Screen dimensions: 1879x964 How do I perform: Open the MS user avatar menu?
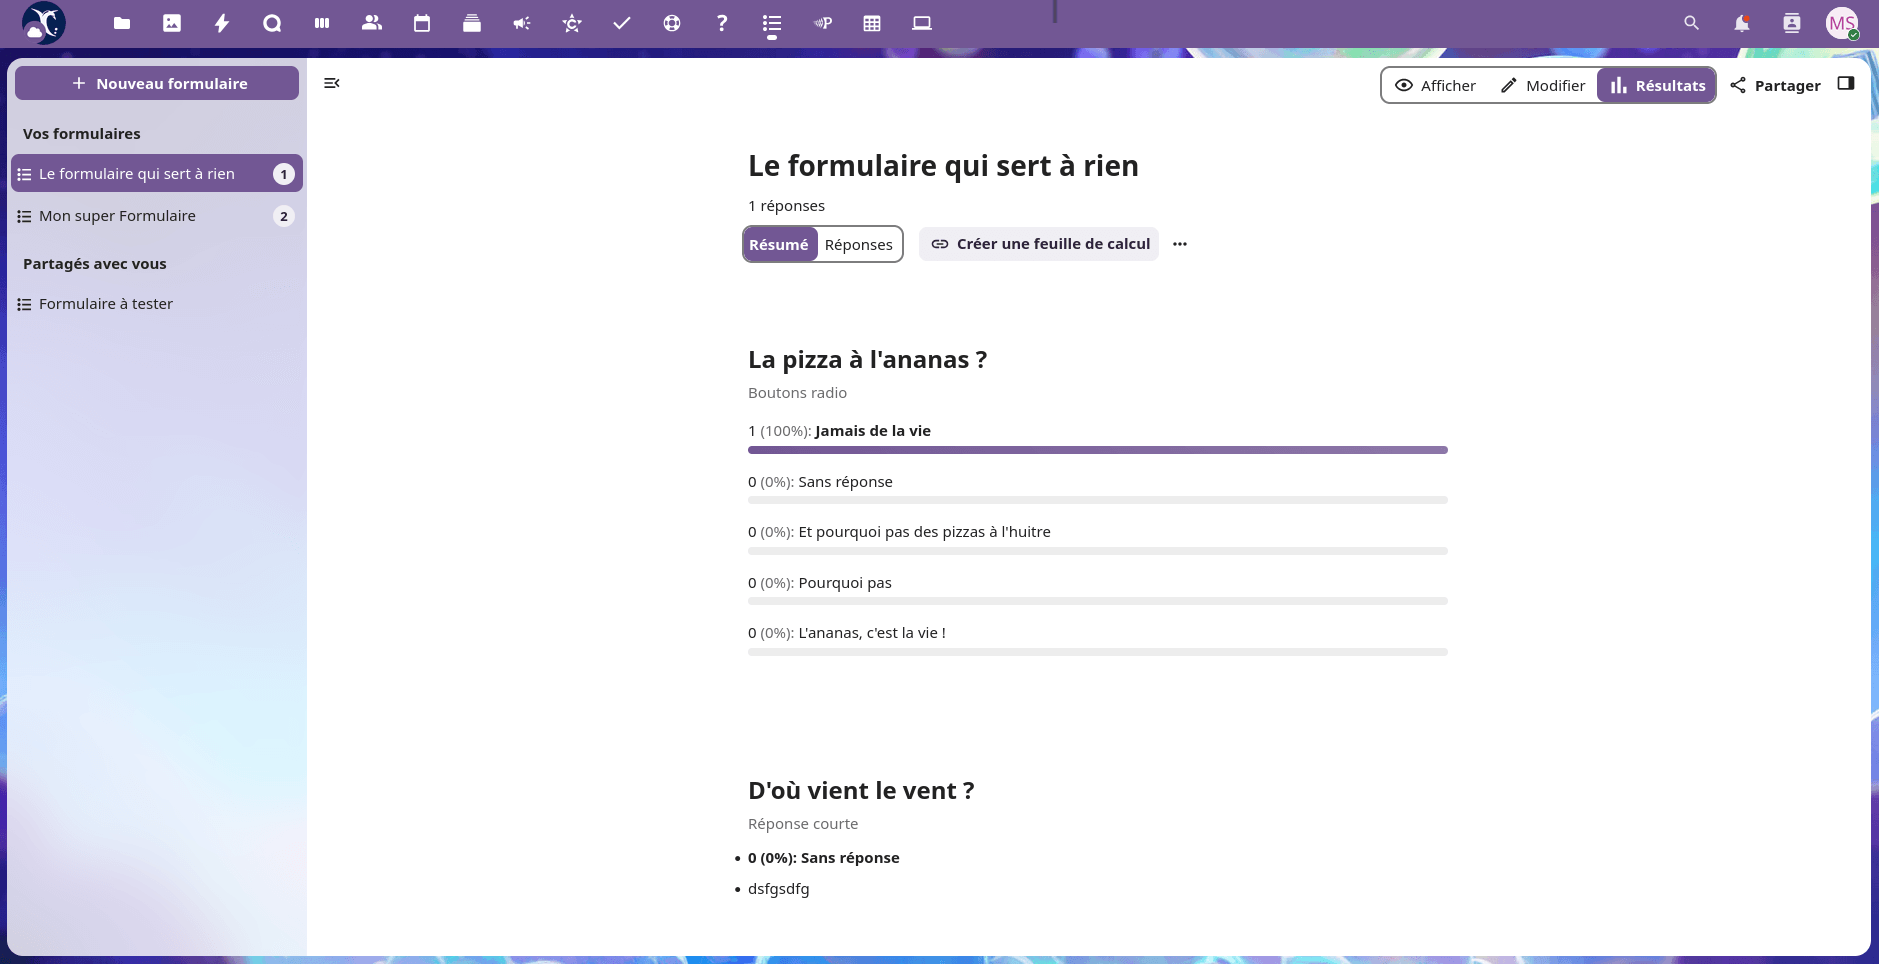(x=1841, y=23)
